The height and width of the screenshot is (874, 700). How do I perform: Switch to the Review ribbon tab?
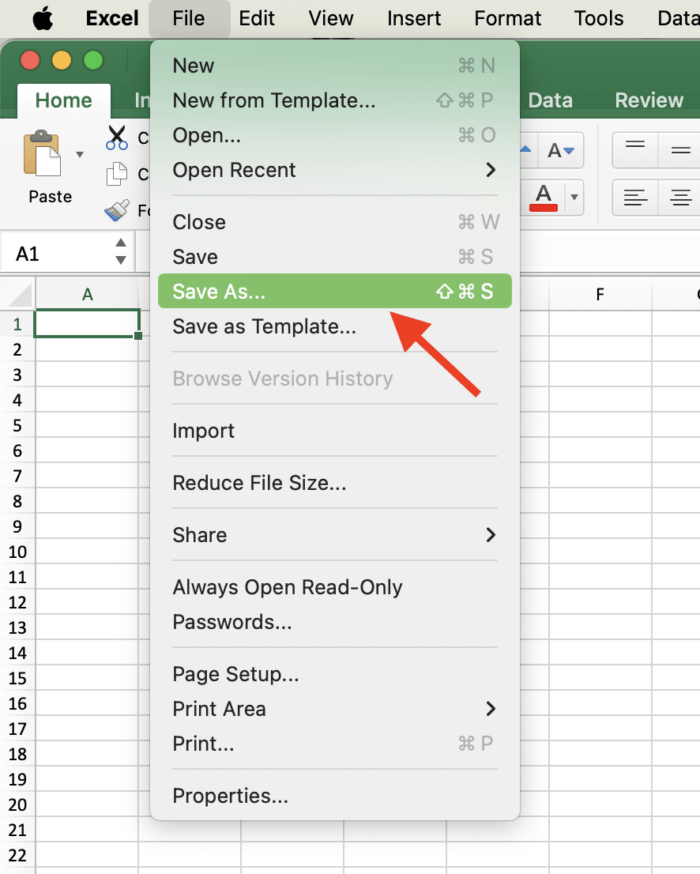[x=648, y=100]
